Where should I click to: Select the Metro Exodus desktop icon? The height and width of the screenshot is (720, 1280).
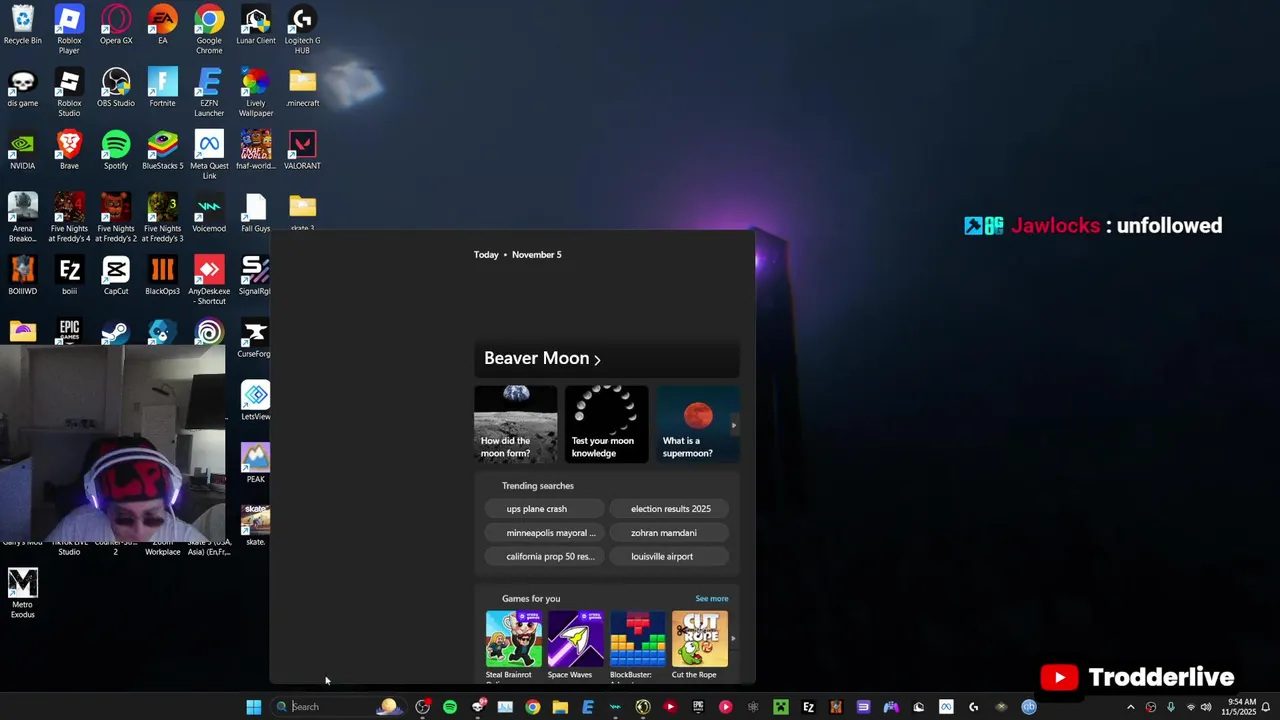point(22,594)
